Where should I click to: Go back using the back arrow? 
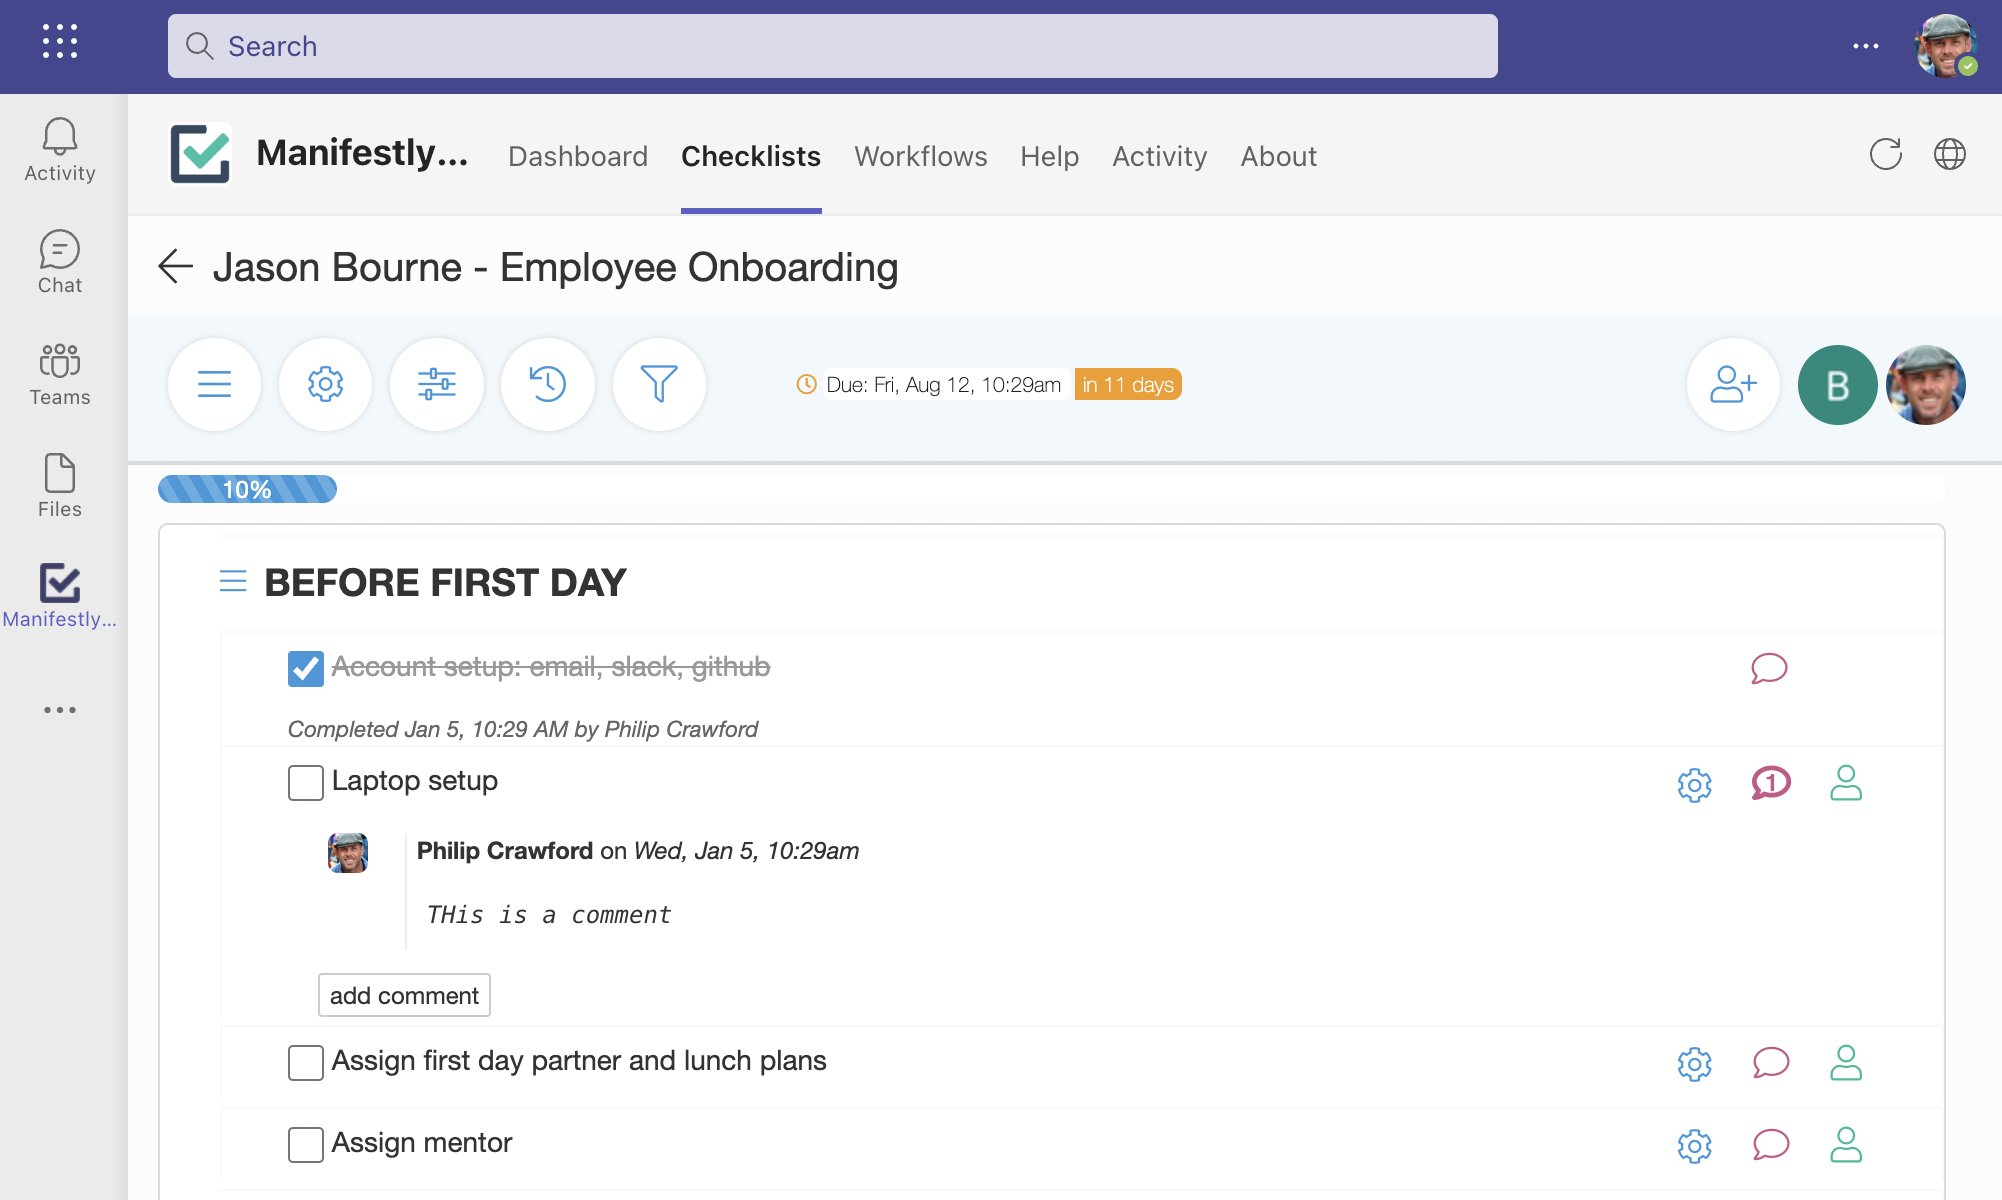pos(176,267)
